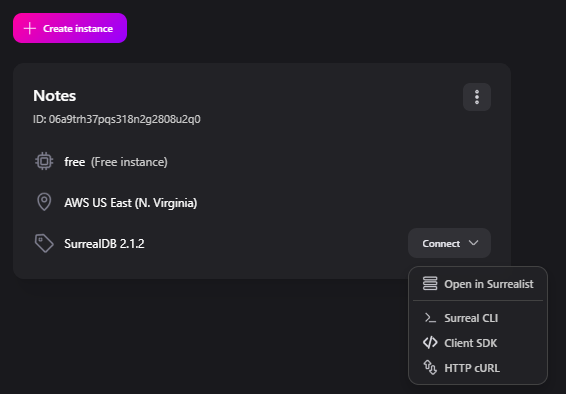Choose Surreal CLI from the menu
566x394 pixels.
click(x=478, y=318)
